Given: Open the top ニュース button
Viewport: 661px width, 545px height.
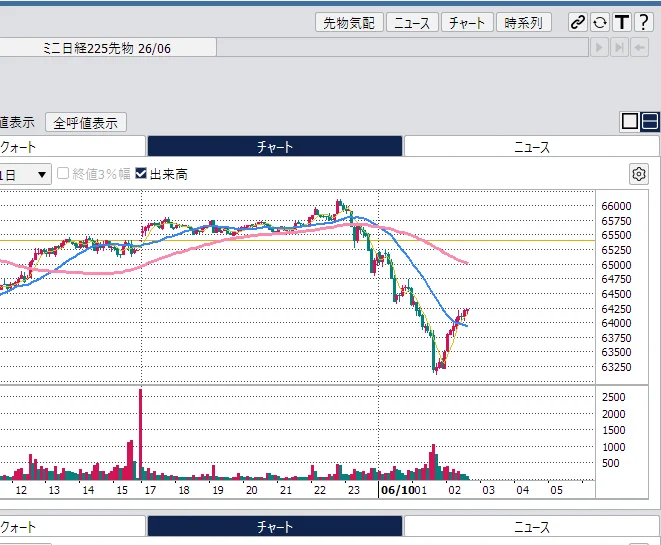Looking at the screenshot, I should tap(412, 22).
